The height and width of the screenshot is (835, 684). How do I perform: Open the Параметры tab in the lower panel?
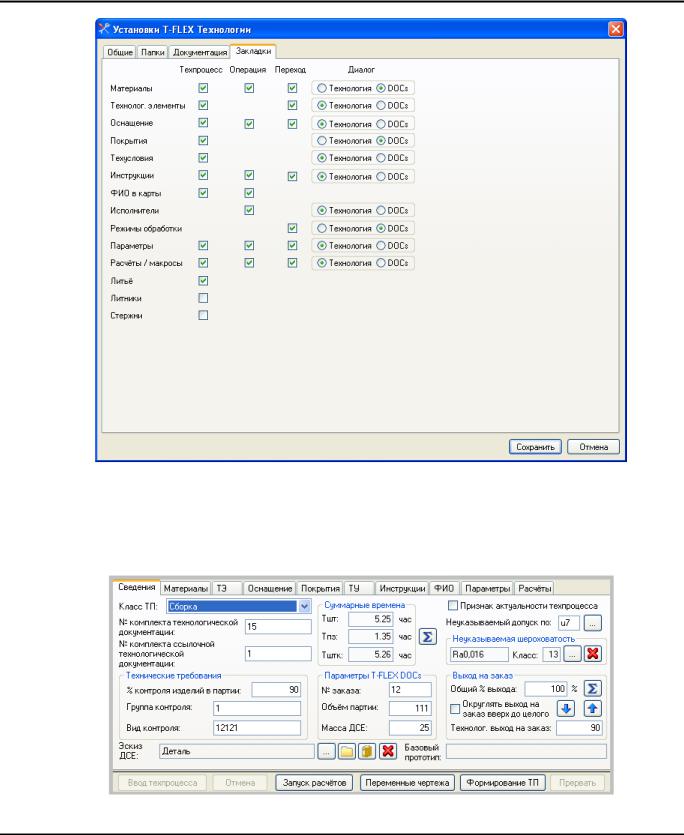tap(487, 588)
